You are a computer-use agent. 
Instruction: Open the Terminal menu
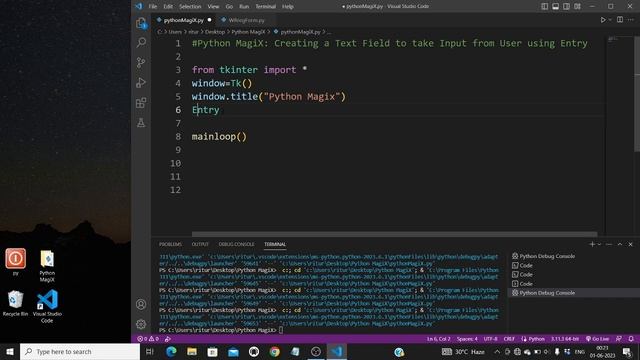coord(265,6)
